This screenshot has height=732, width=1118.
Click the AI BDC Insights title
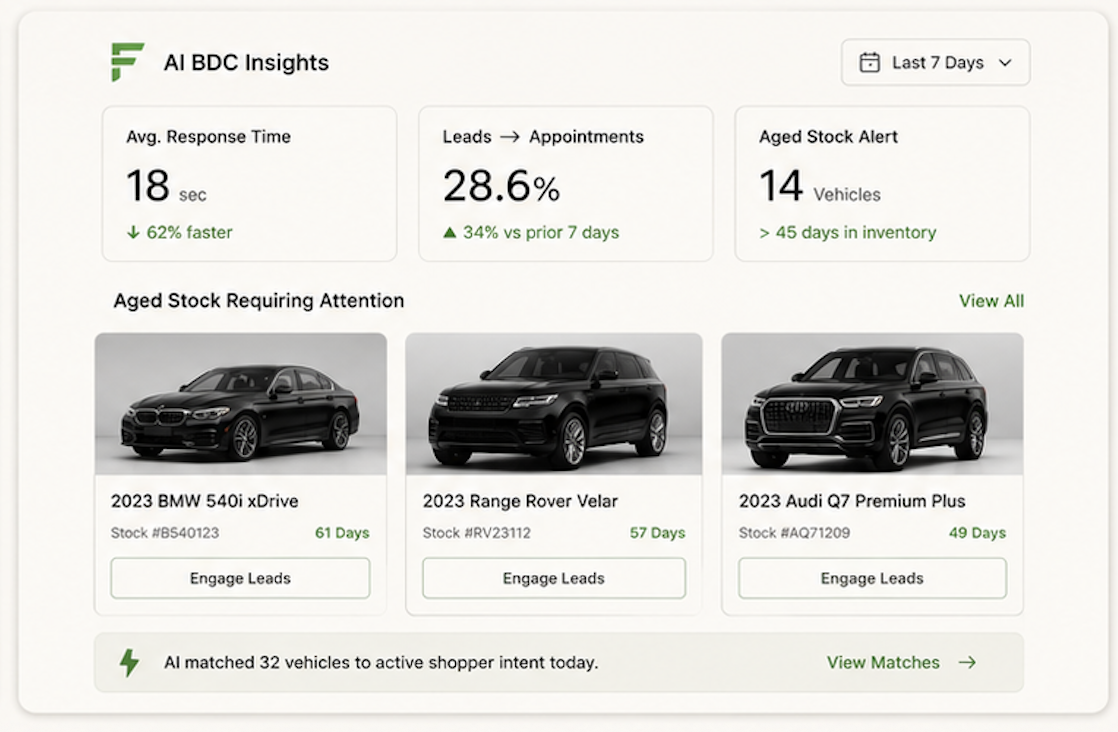(246, 63)
